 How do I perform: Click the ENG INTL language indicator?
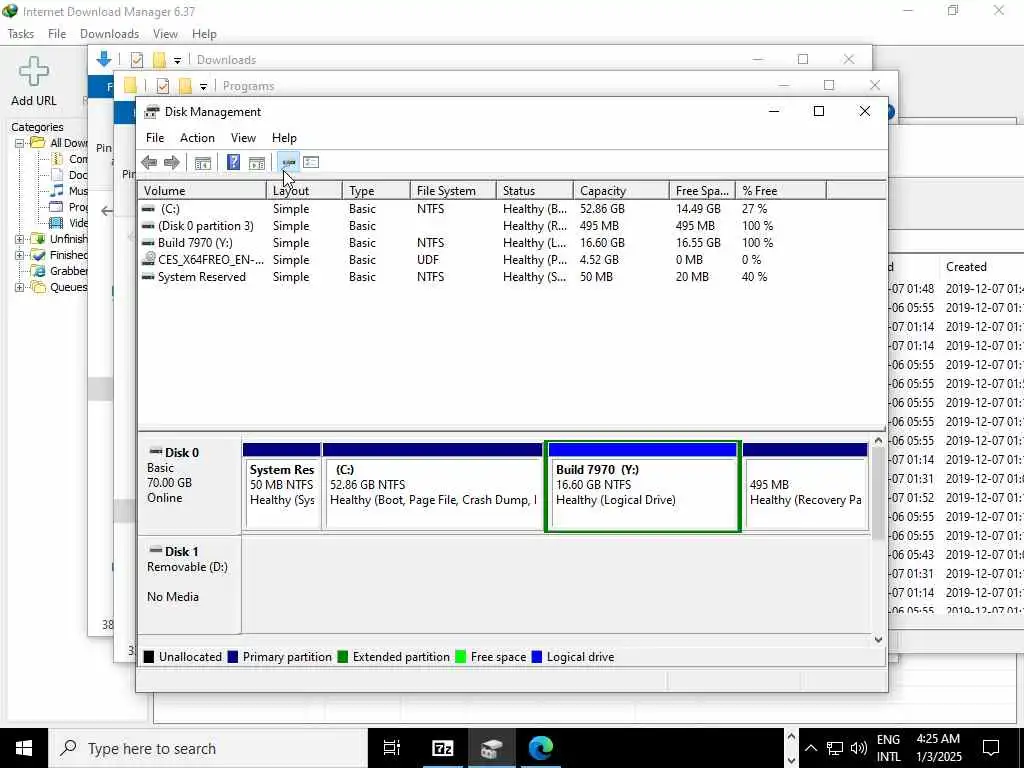(888, 748)
